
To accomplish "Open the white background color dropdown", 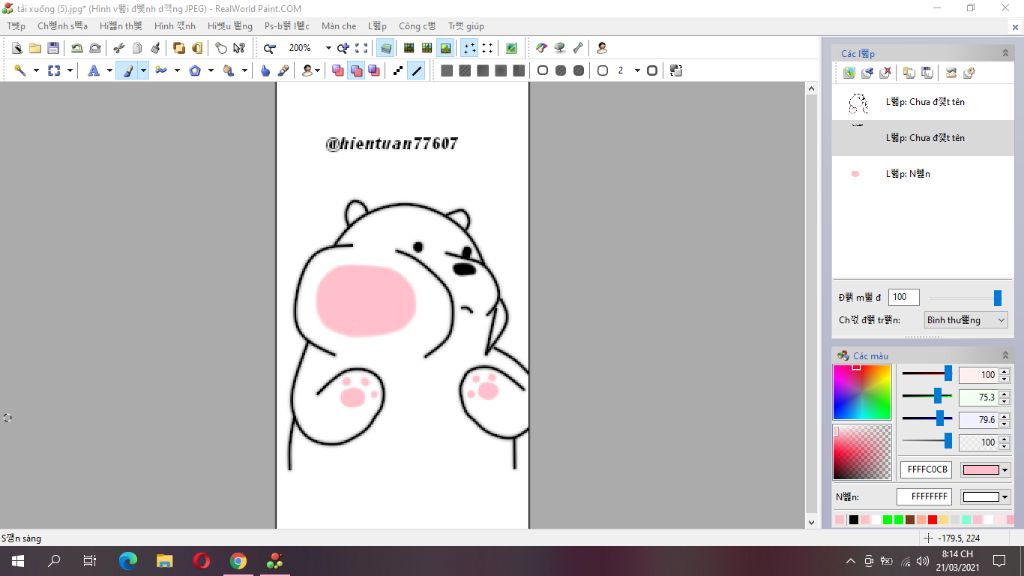I will (1004, 497).
